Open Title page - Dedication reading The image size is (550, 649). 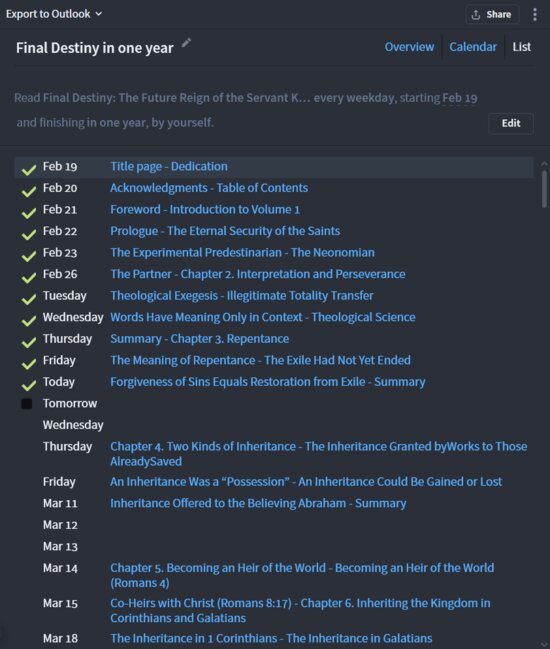point(169,166)
